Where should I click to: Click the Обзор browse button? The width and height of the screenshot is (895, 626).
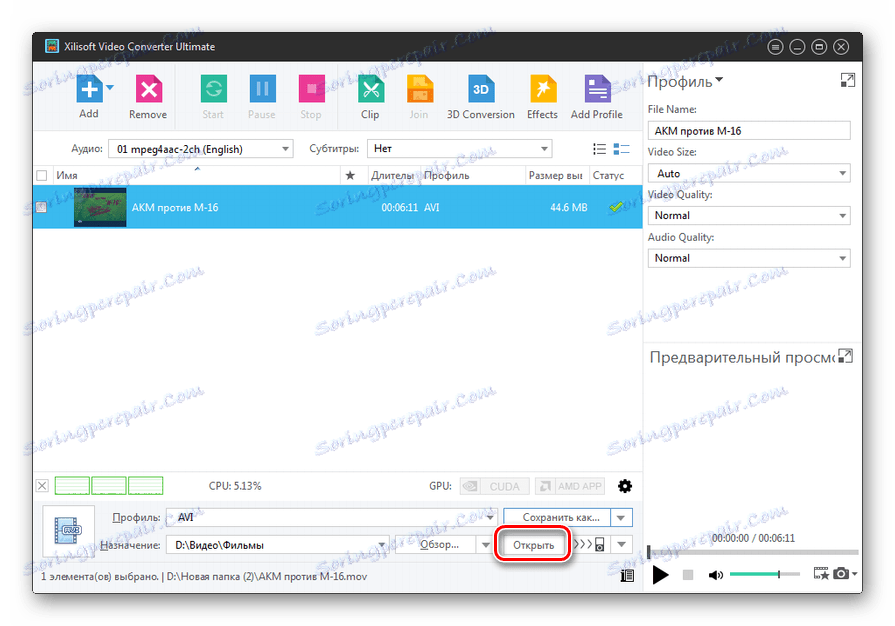(x=436, y=545)
